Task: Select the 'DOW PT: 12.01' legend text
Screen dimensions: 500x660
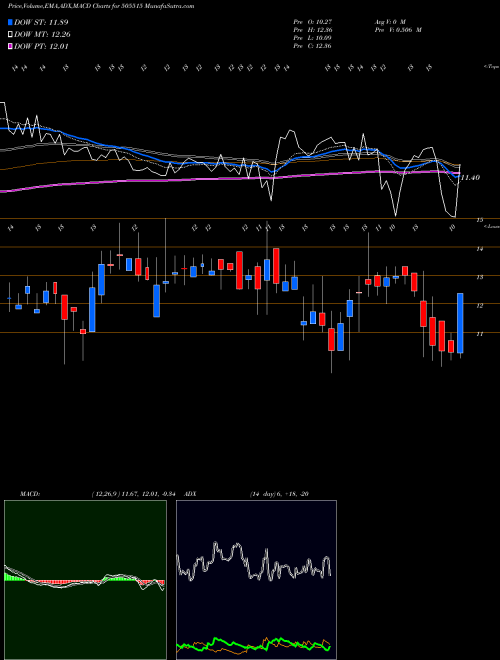Action: (41, 46)
